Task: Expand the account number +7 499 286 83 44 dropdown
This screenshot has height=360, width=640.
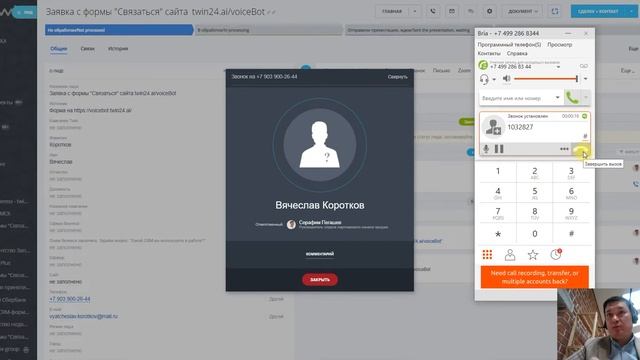Action: point(558,67)
